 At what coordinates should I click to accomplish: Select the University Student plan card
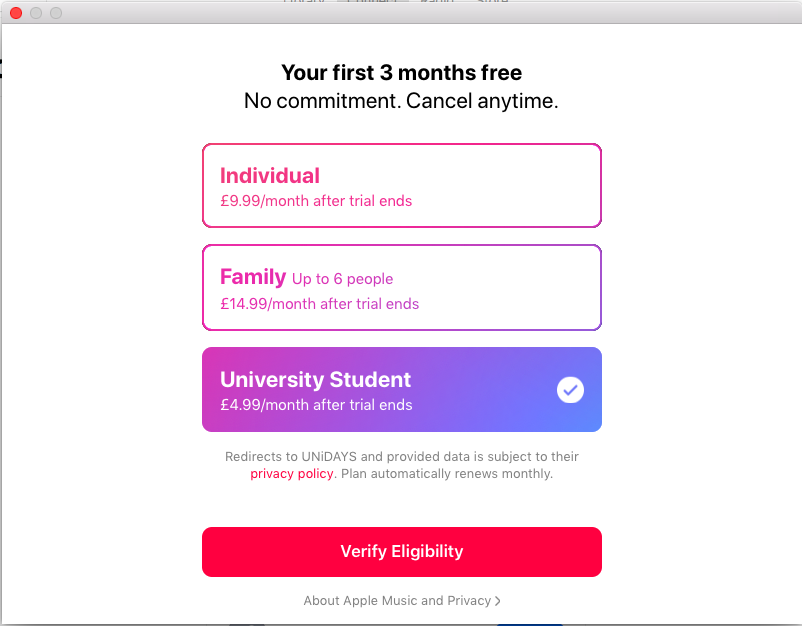pos(402,390)
